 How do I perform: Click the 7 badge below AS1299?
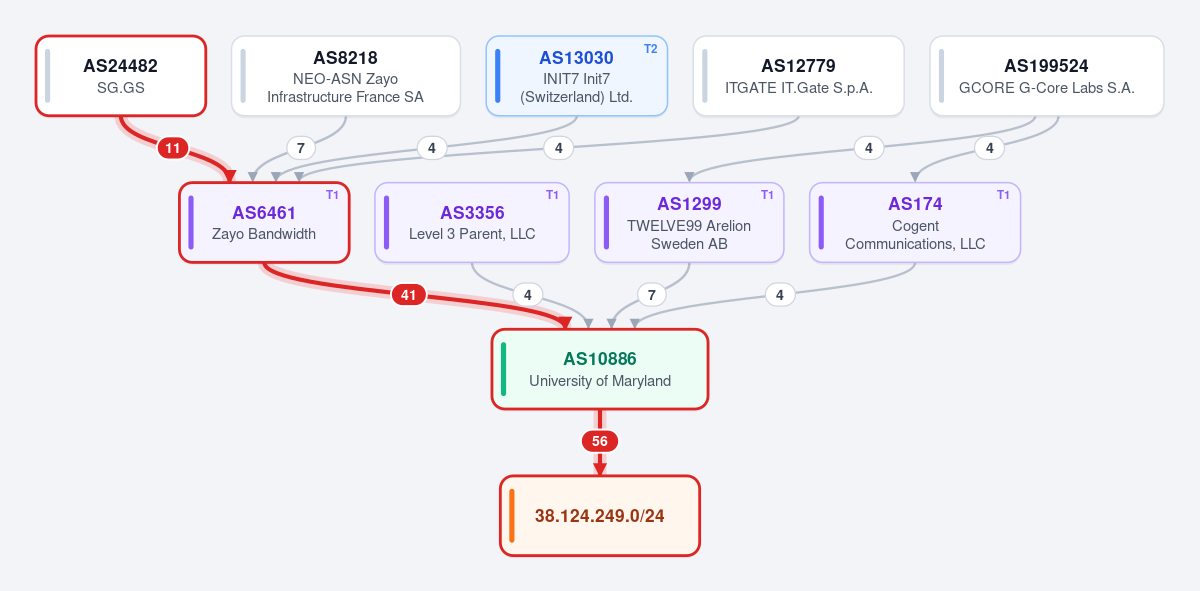pos(651,295)
